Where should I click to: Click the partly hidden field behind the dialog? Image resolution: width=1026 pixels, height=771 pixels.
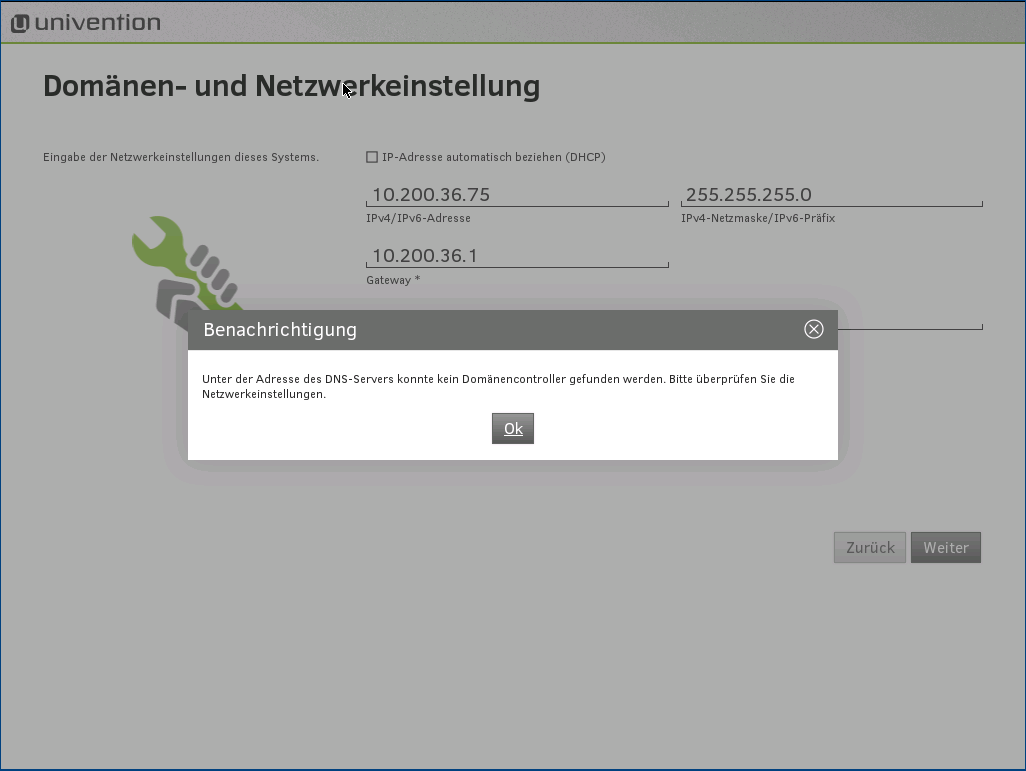coord(910,320)
